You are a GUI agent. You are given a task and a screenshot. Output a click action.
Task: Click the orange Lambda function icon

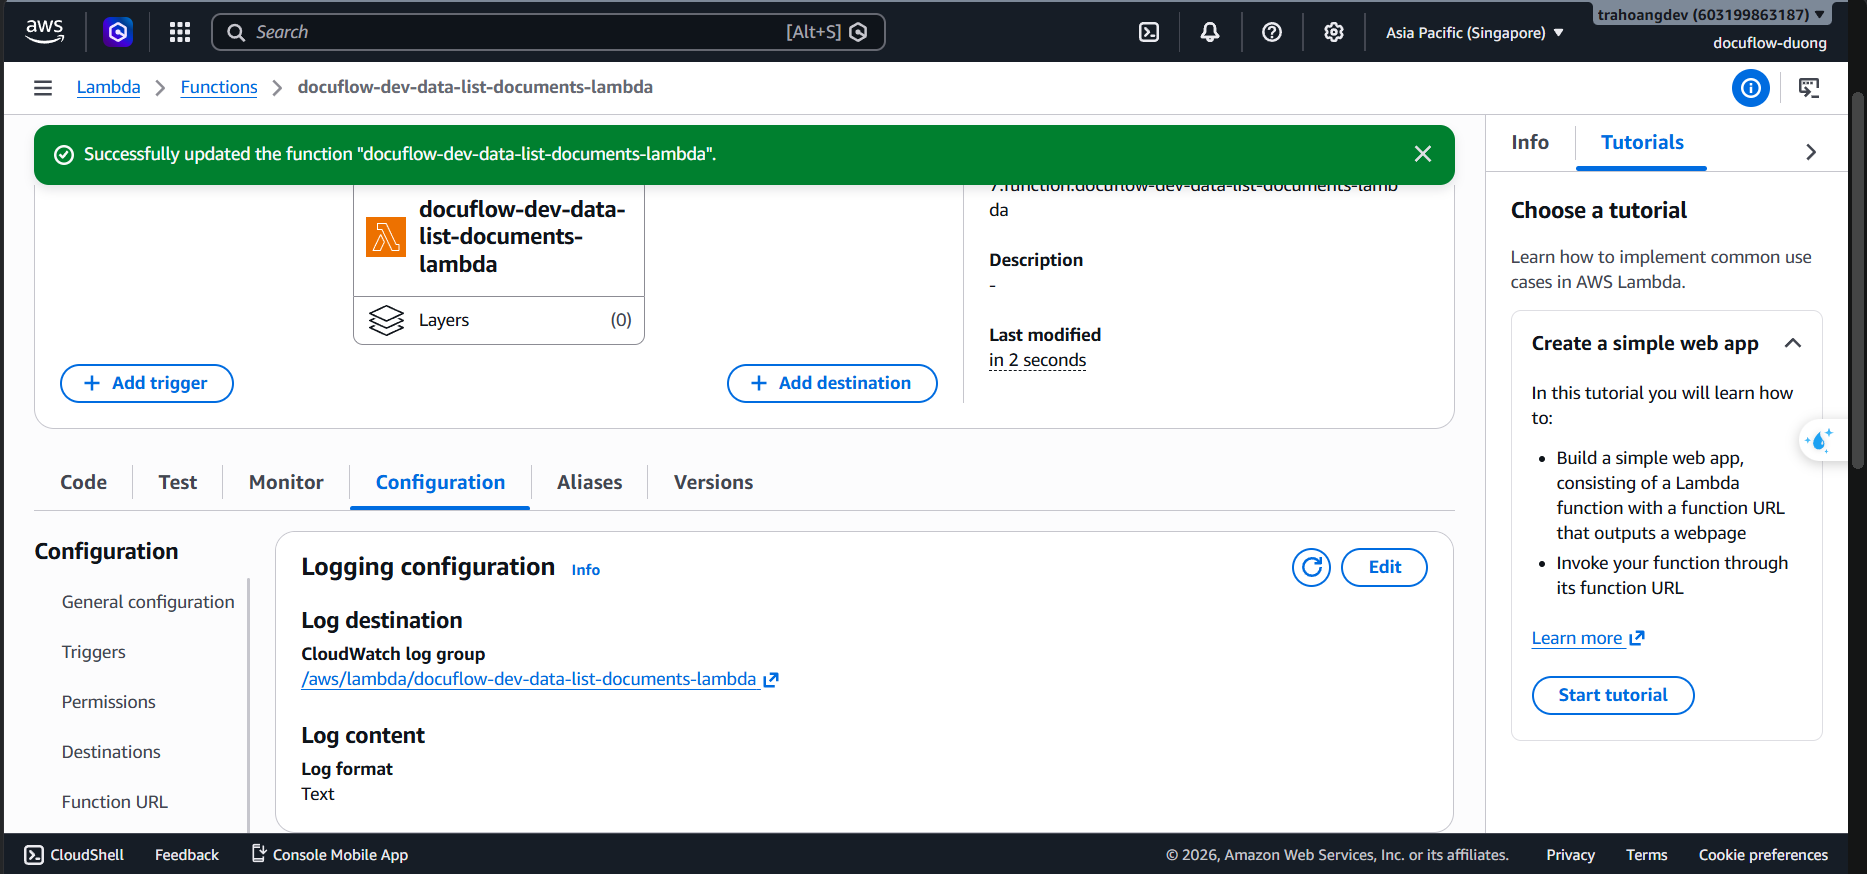pyautogui.click(x=386, y=237)
